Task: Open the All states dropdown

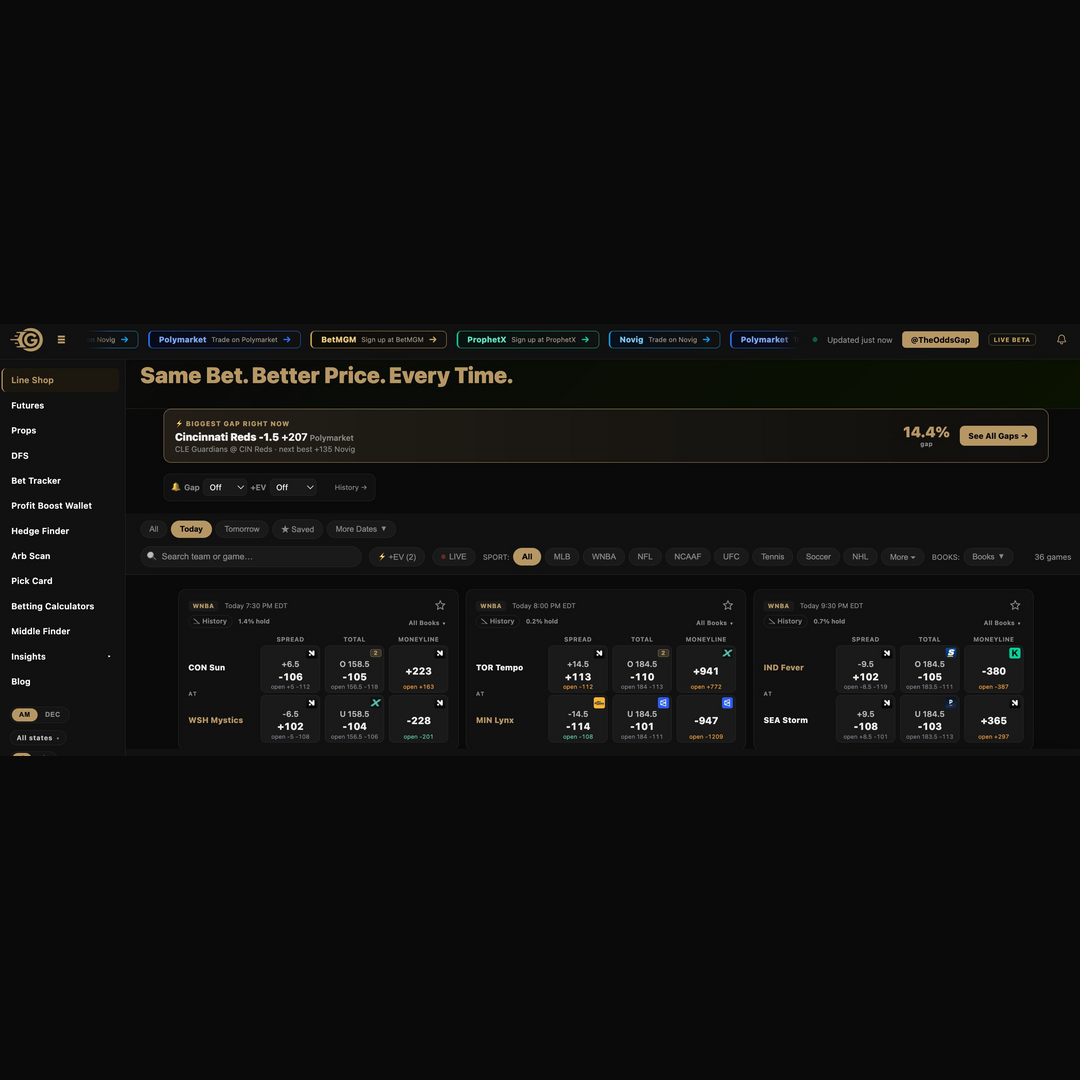Action: click(x=38, y=738)
